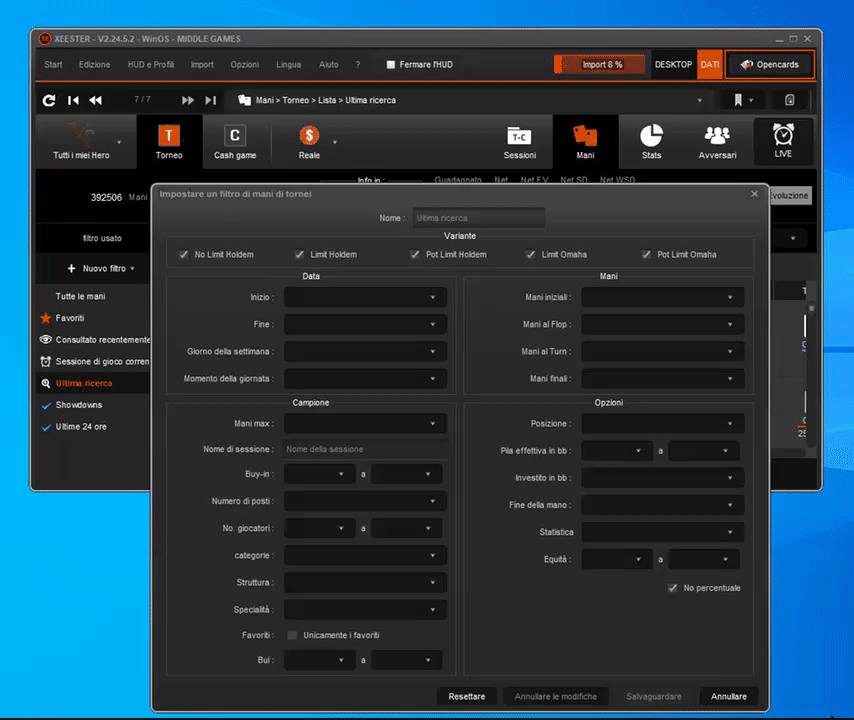Open the Opzioni menu

point(245,64)
